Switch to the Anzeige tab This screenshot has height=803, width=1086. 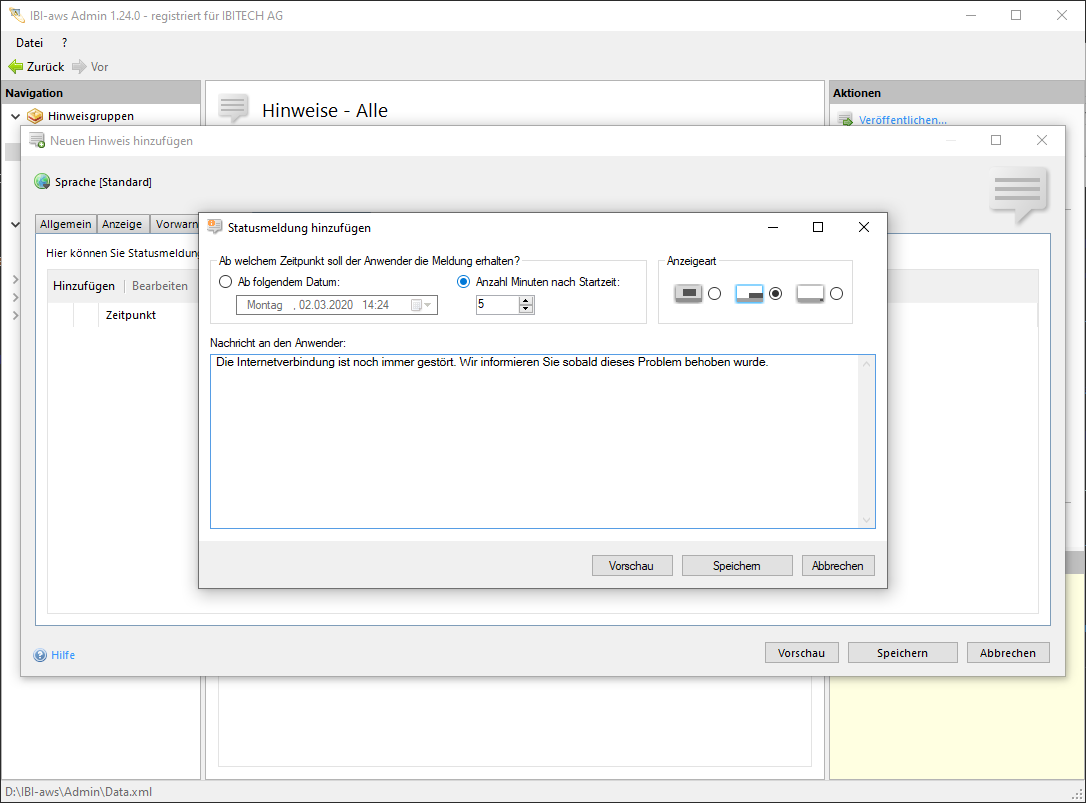[x=123, y=224]
